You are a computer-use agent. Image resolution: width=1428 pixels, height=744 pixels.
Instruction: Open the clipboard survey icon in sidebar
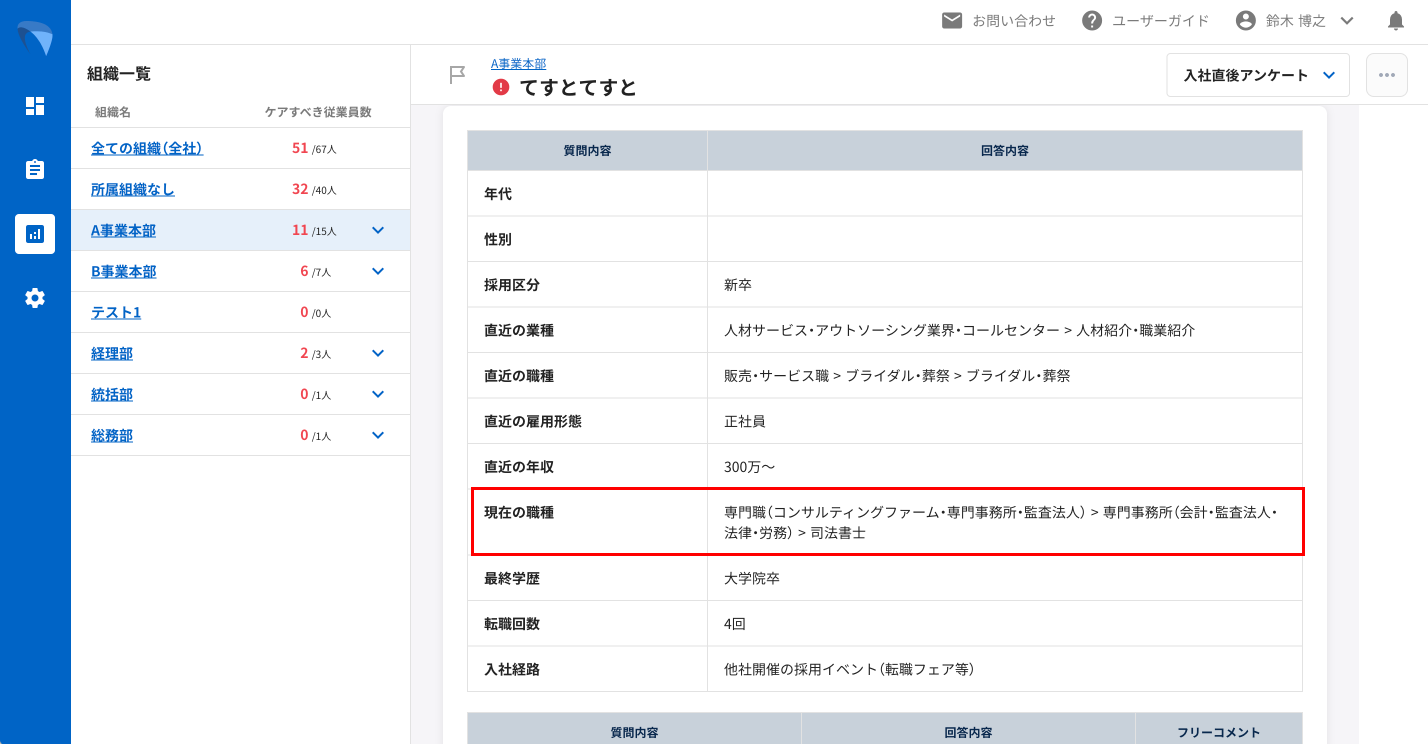point(35,169)
